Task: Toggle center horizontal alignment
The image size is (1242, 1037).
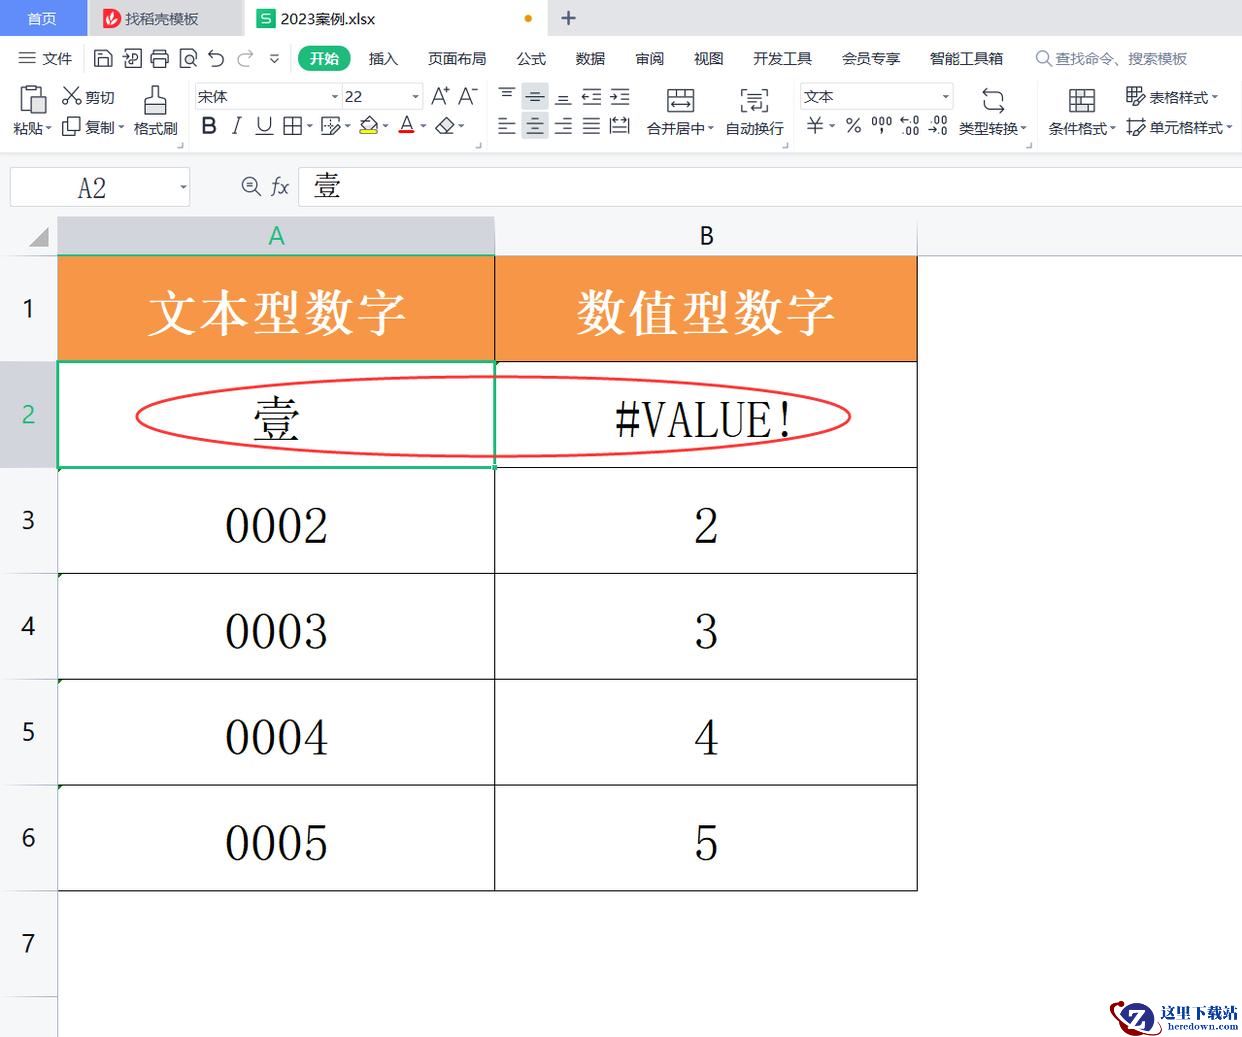Action: (535, 126)
